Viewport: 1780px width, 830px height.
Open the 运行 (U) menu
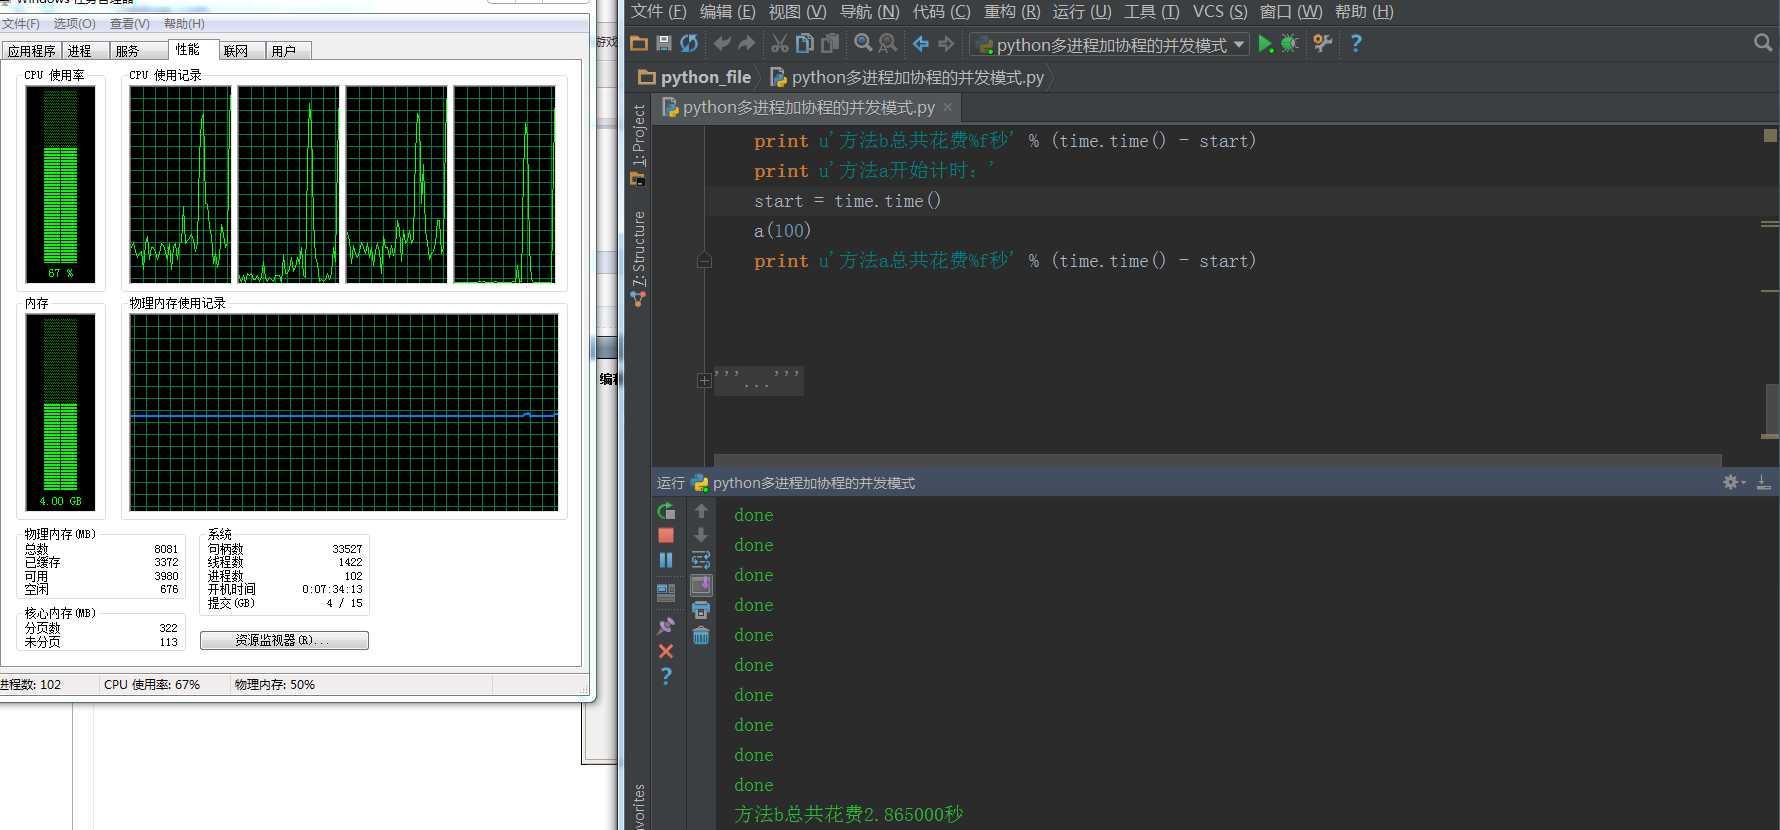pos(1082,12)
